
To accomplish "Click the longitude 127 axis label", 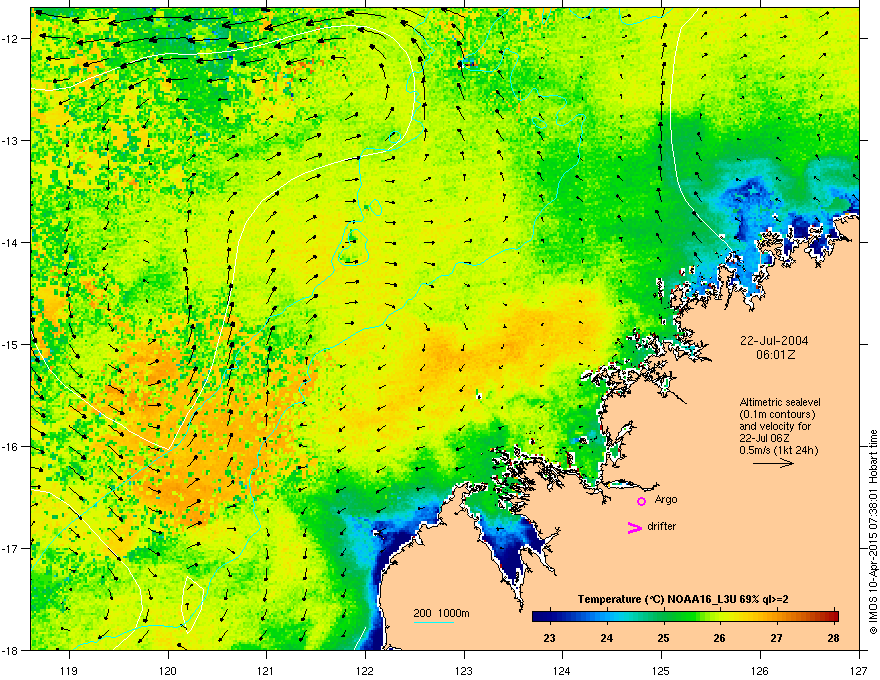I will click(x=859, y=670).
